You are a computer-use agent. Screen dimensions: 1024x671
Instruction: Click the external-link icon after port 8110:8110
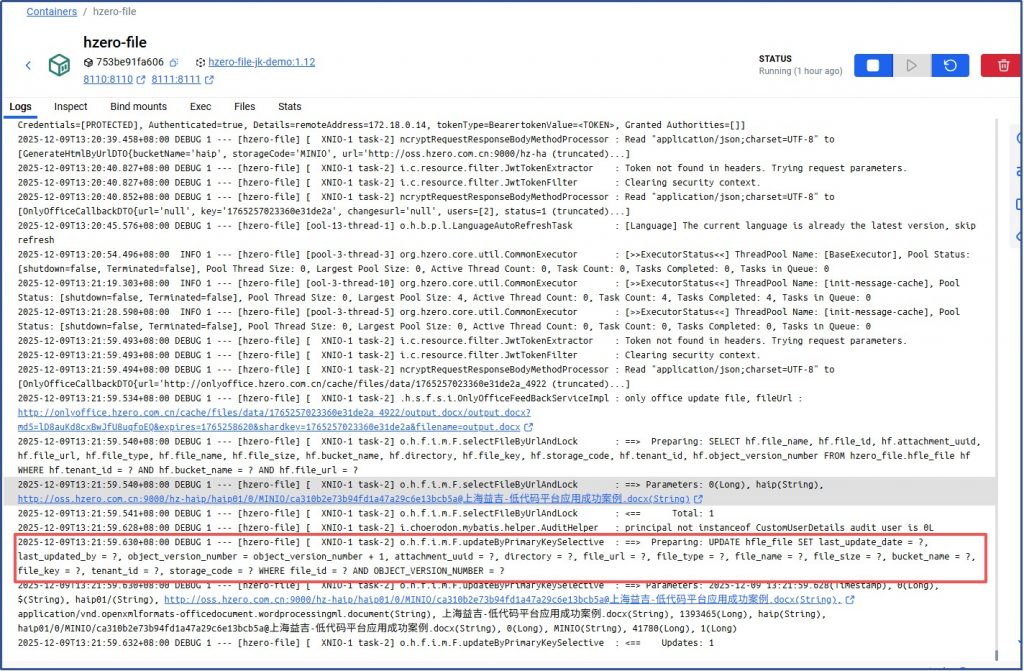point(141,80)
